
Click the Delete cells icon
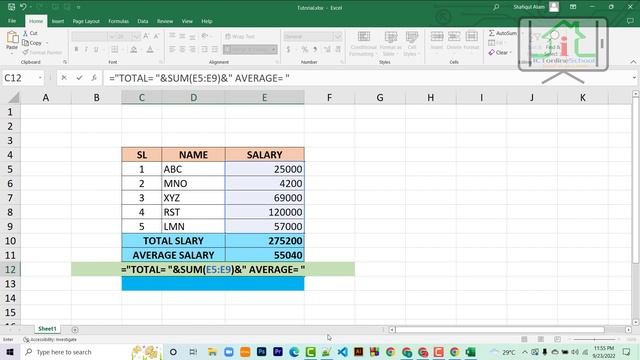[454, 37]
